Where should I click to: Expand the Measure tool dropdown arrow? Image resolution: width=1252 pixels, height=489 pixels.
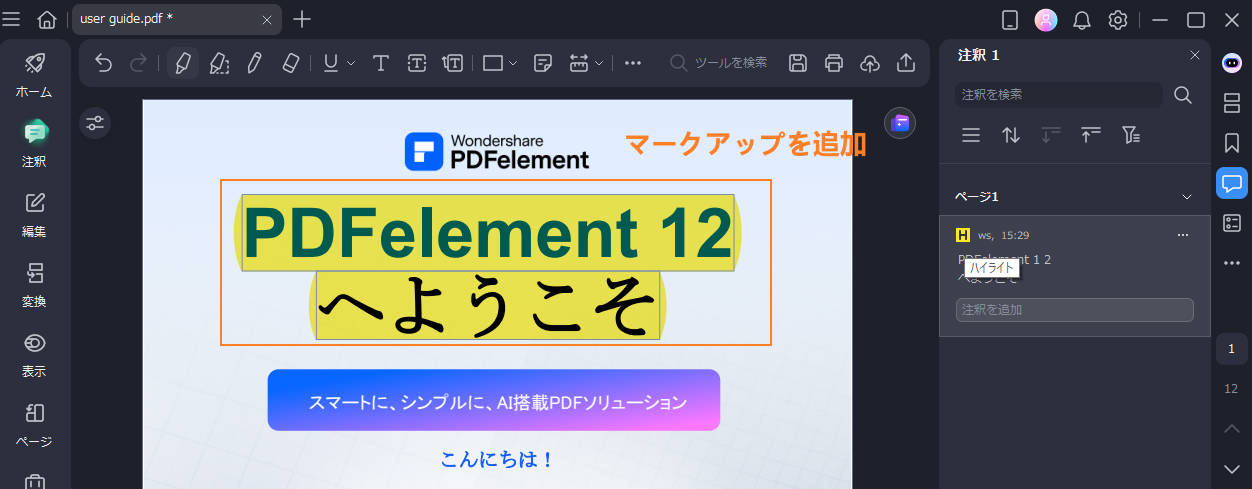[599, 63]
